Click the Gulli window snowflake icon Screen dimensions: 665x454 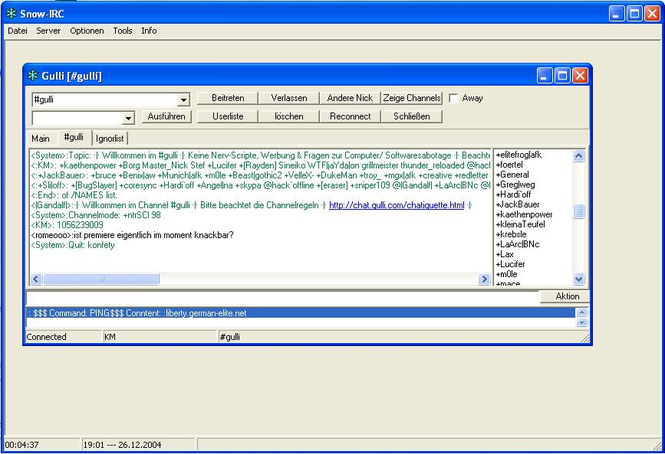(33, 76)
